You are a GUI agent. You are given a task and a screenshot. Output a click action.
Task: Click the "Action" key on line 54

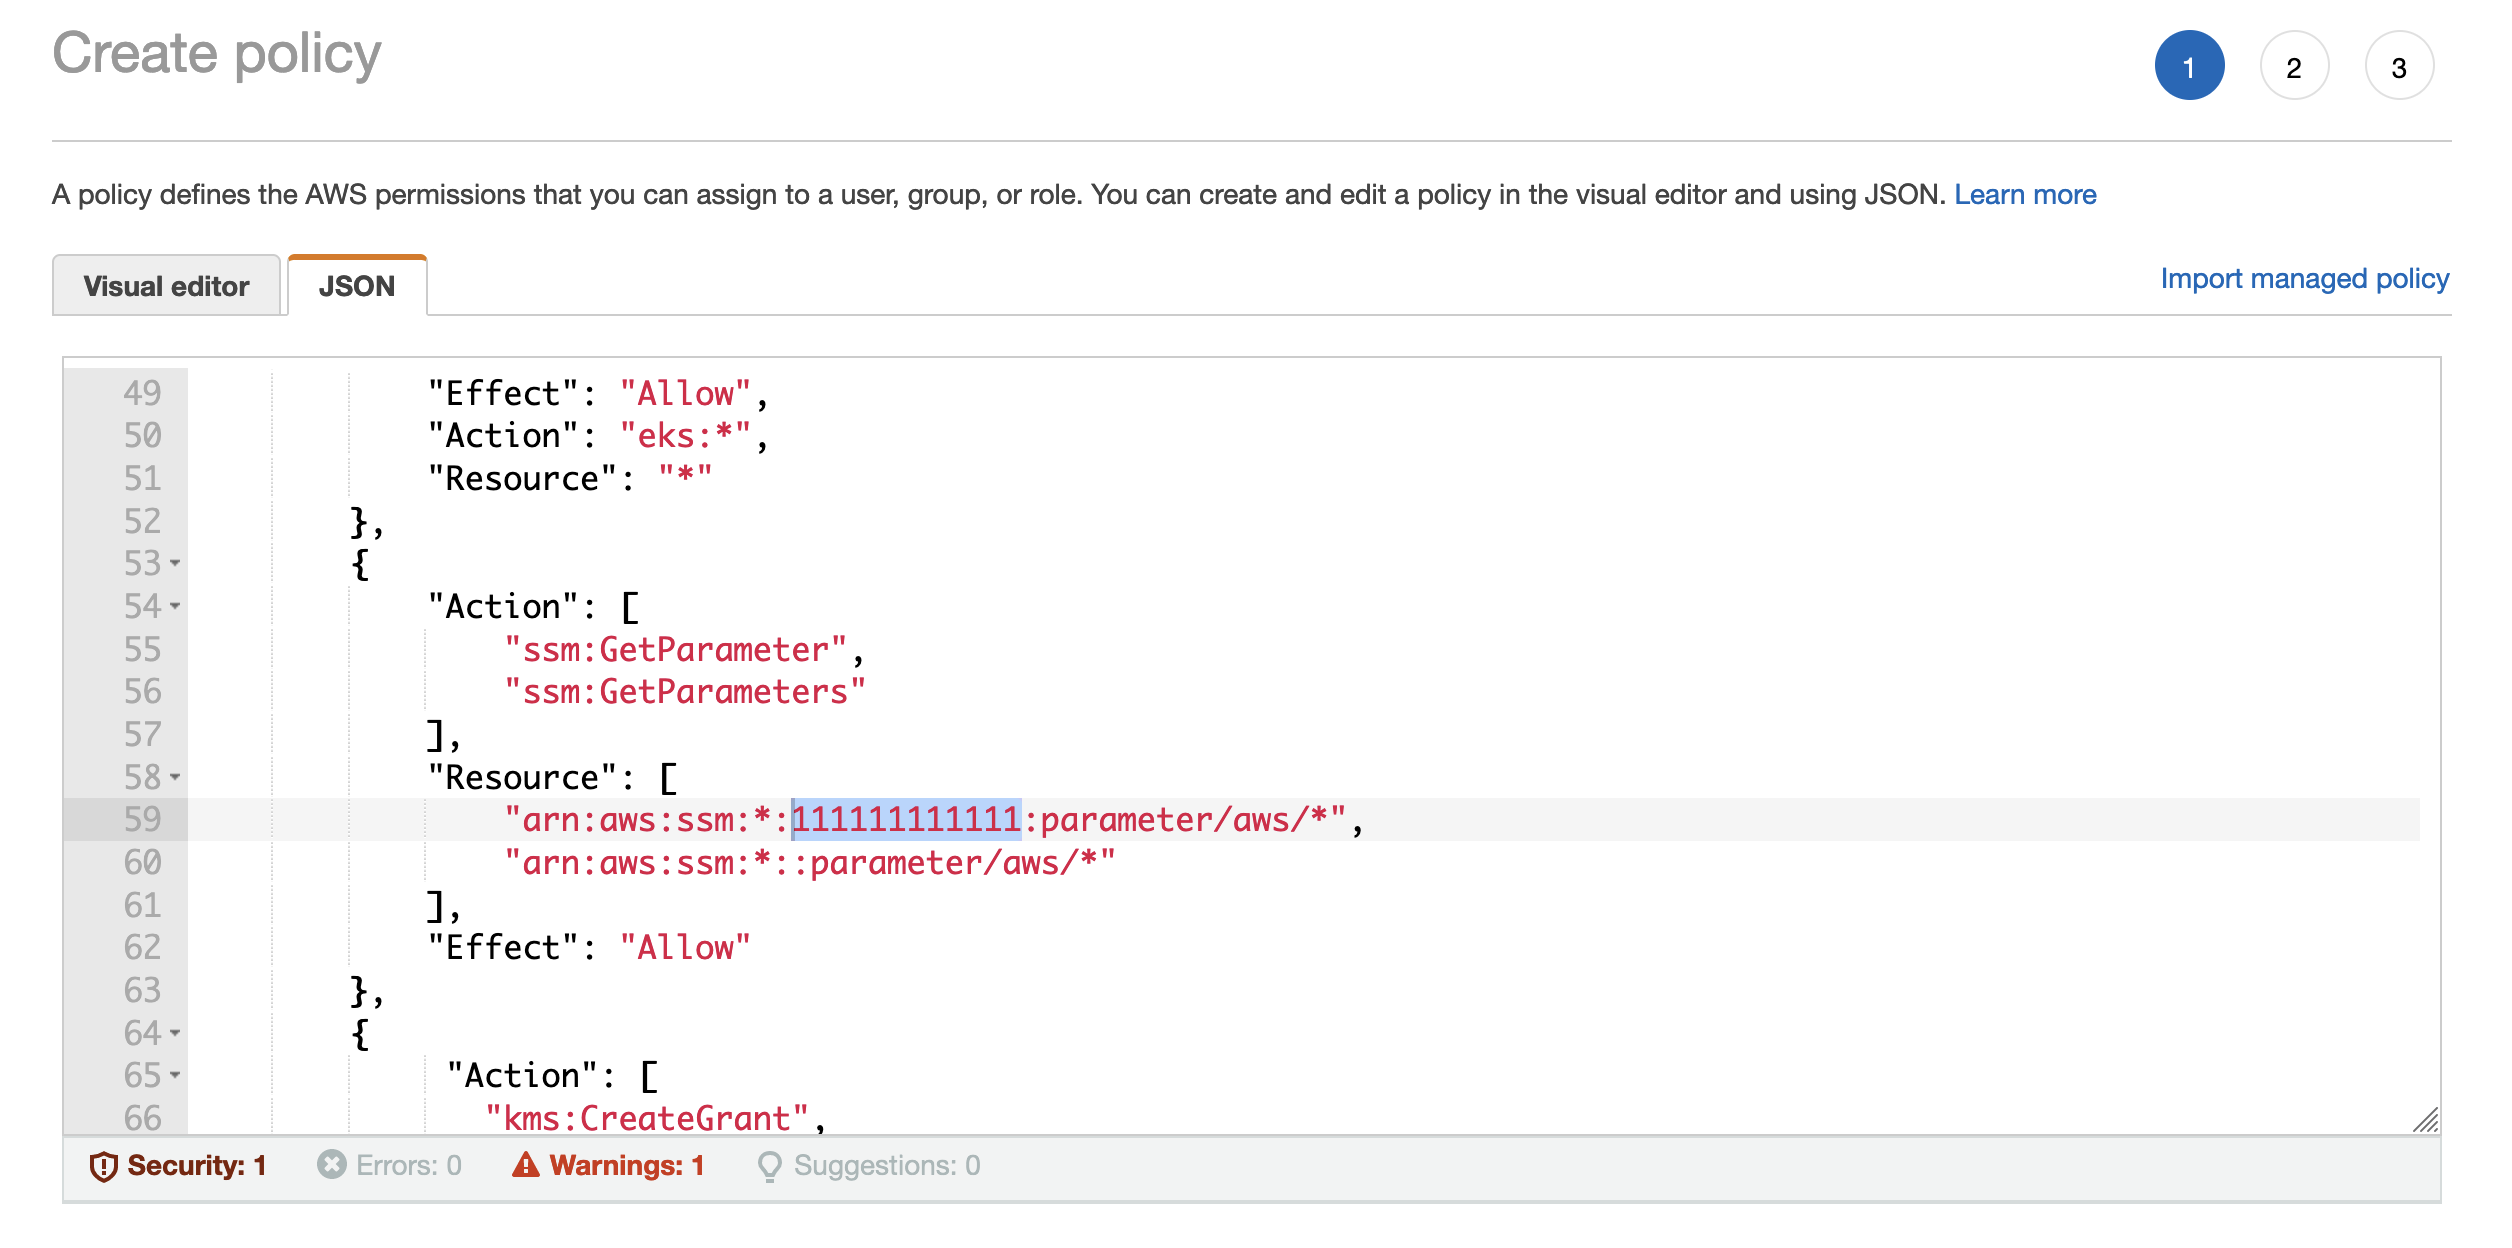(503, 607)
